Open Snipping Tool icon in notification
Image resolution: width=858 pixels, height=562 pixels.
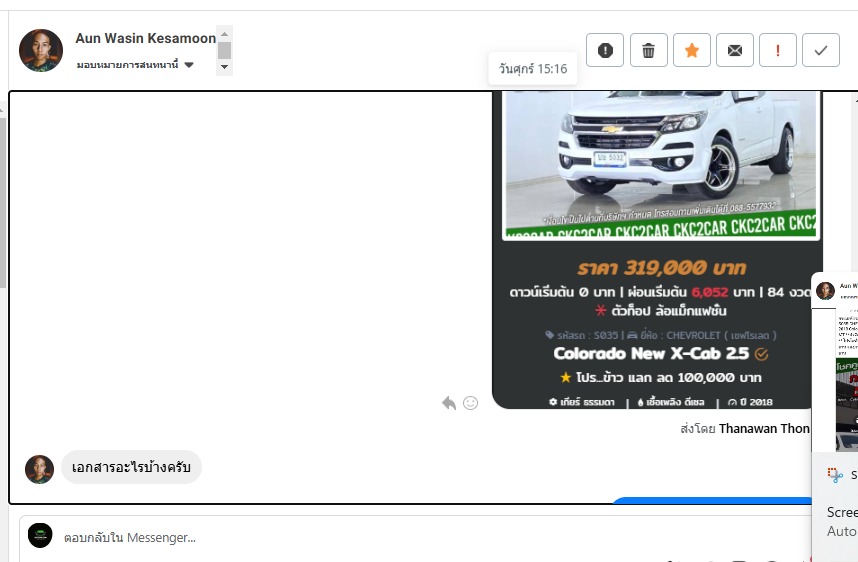[835, 475]
